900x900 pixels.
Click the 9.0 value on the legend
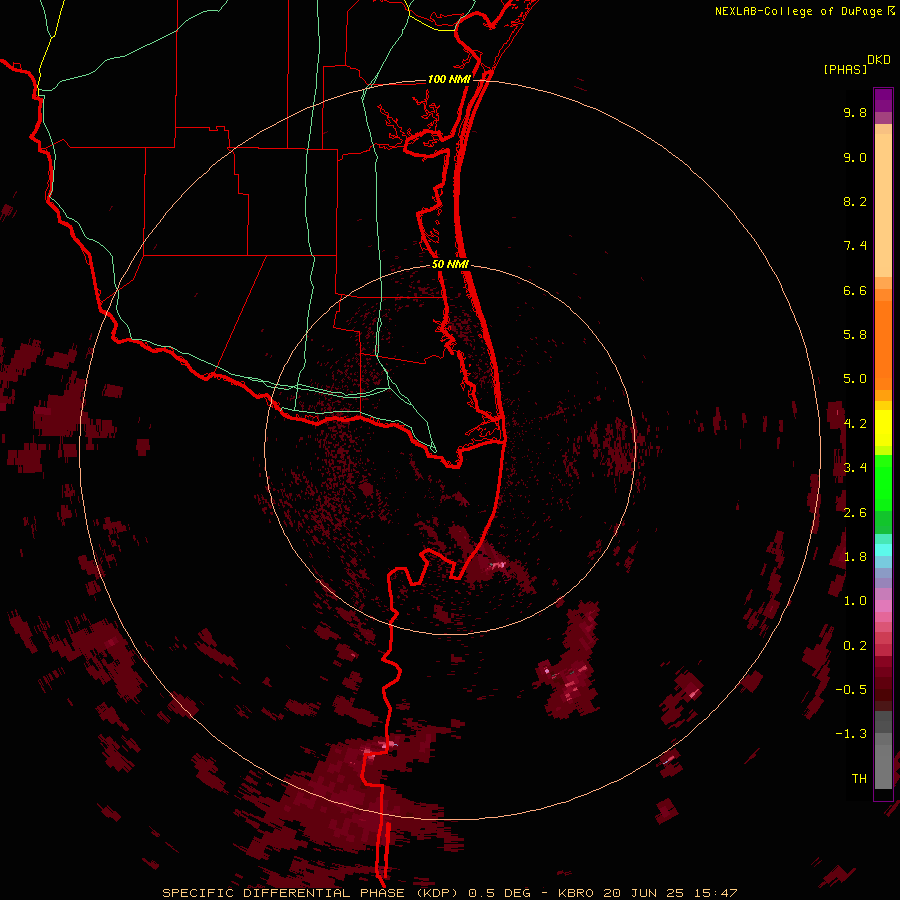(x=855, y=157)
